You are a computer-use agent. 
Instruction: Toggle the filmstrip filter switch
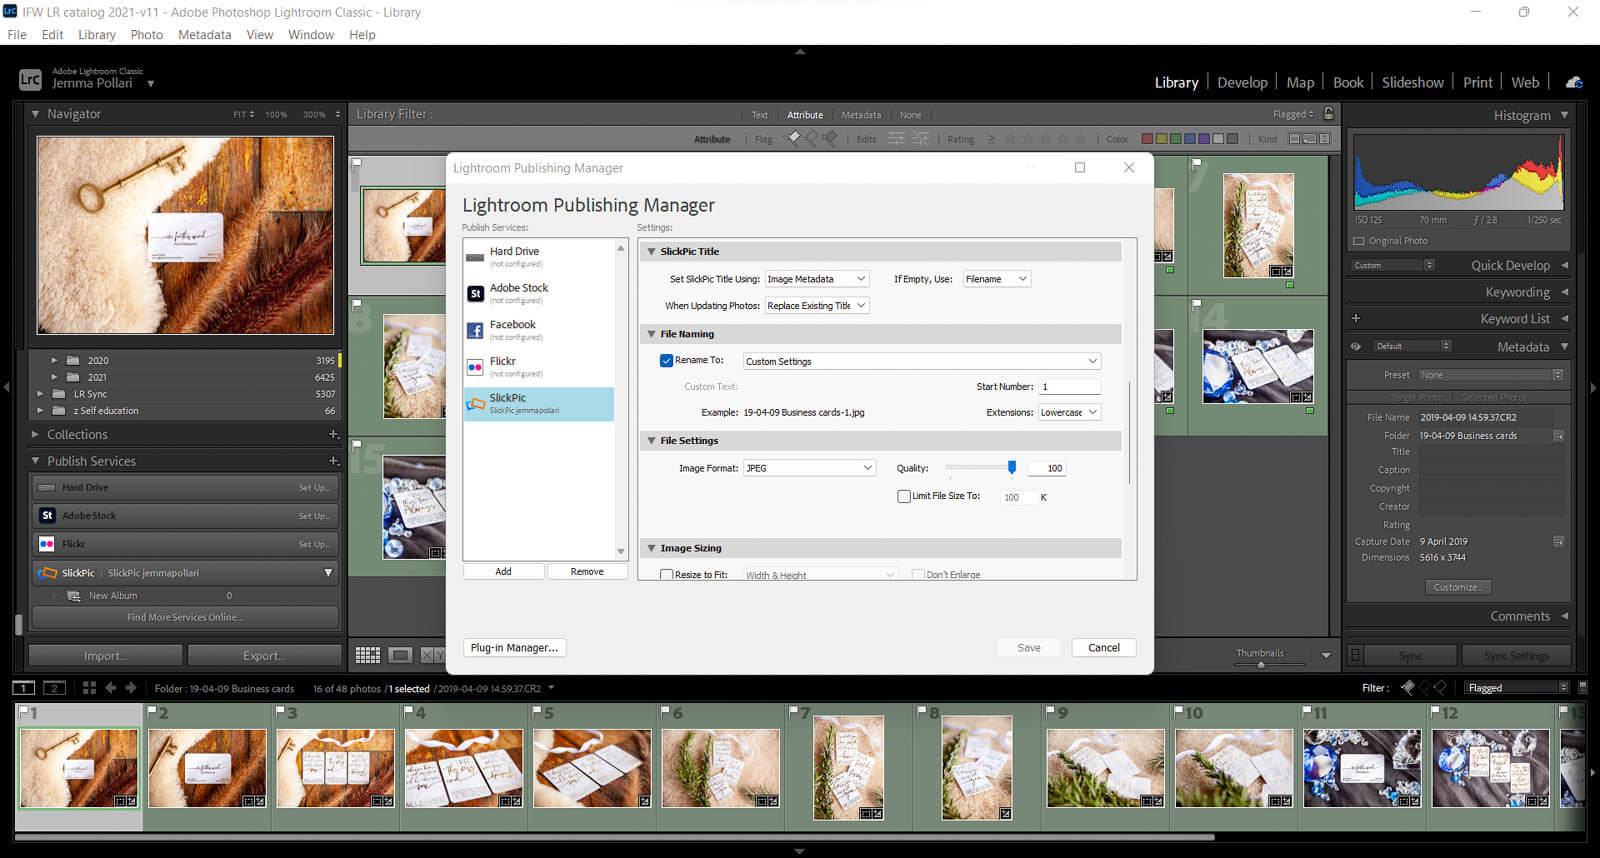(x=1582, y=687)
